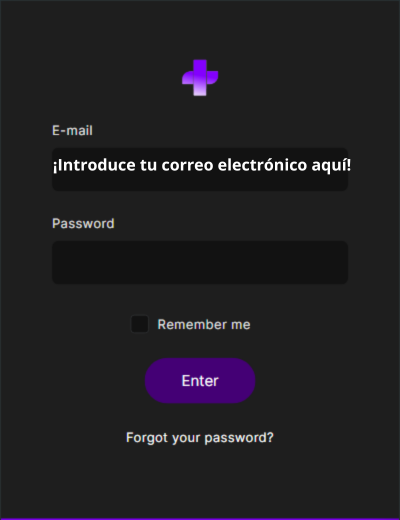This screenshot has width=400, height=520.
Task: Focus the E-mail input field
Action: [200, 169]
